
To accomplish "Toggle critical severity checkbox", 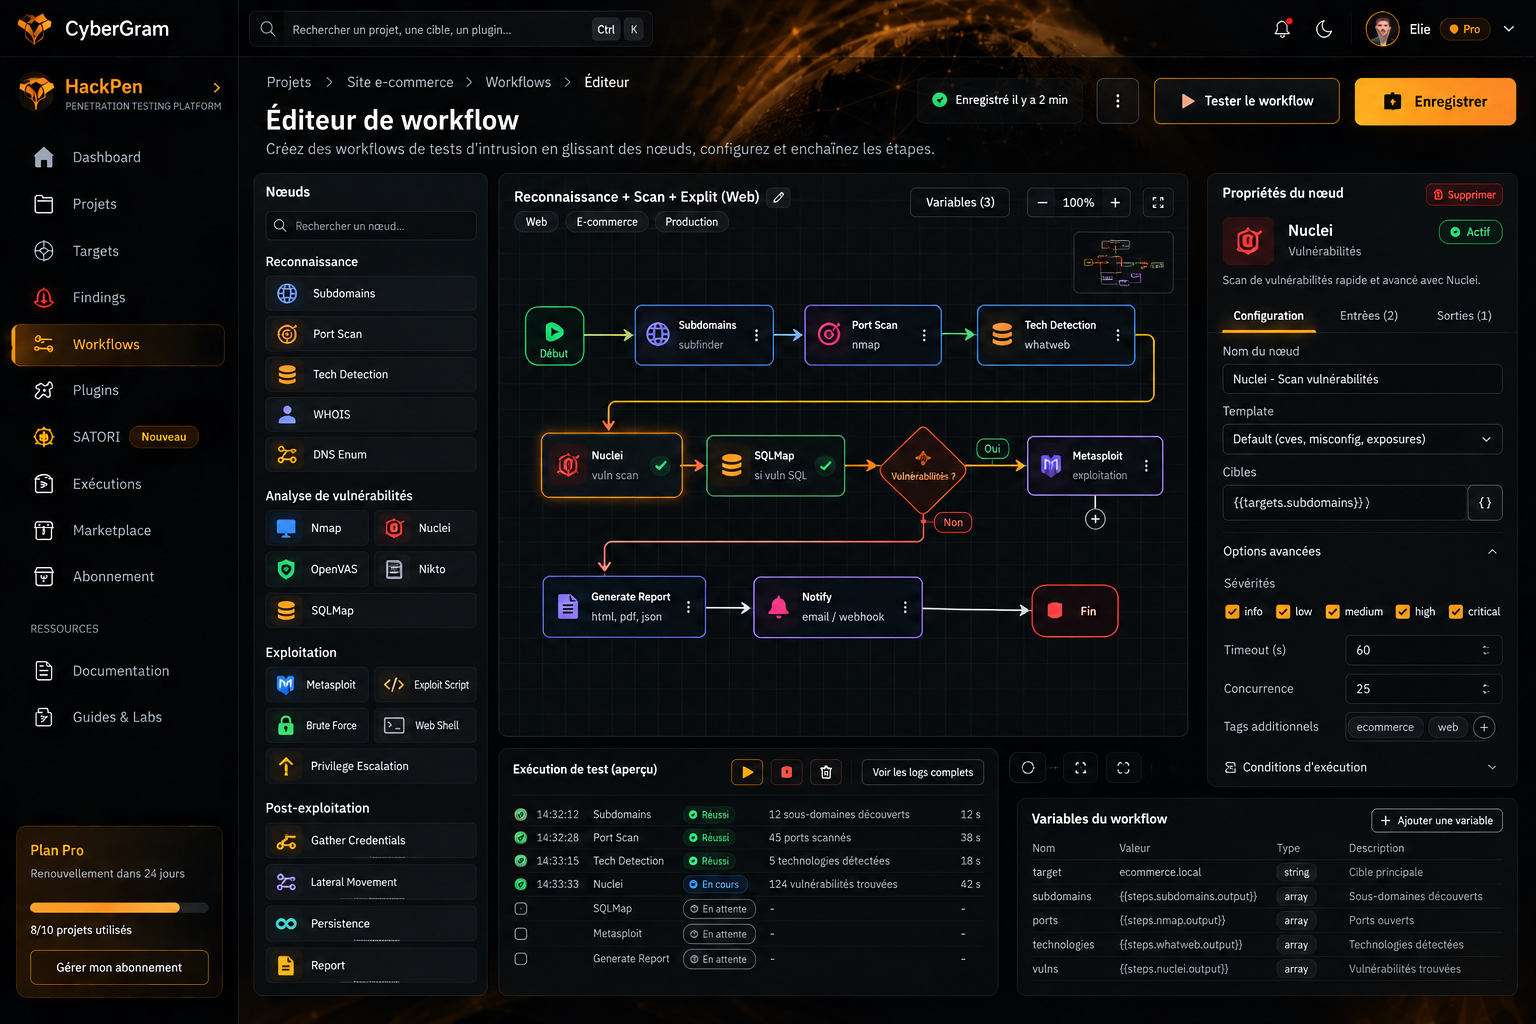I will pyautogui.click(x=1455, y=612).
